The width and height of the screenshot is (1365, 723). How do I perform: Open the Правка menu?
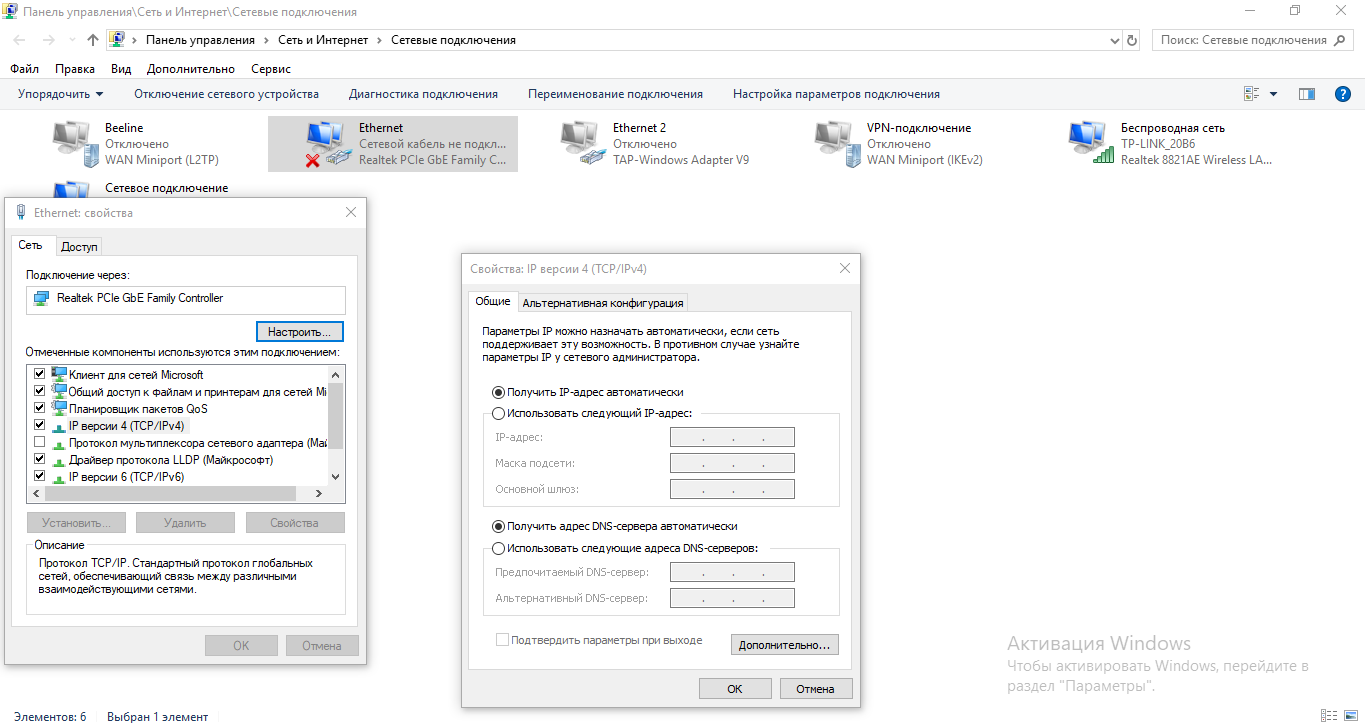click(75, 69)
